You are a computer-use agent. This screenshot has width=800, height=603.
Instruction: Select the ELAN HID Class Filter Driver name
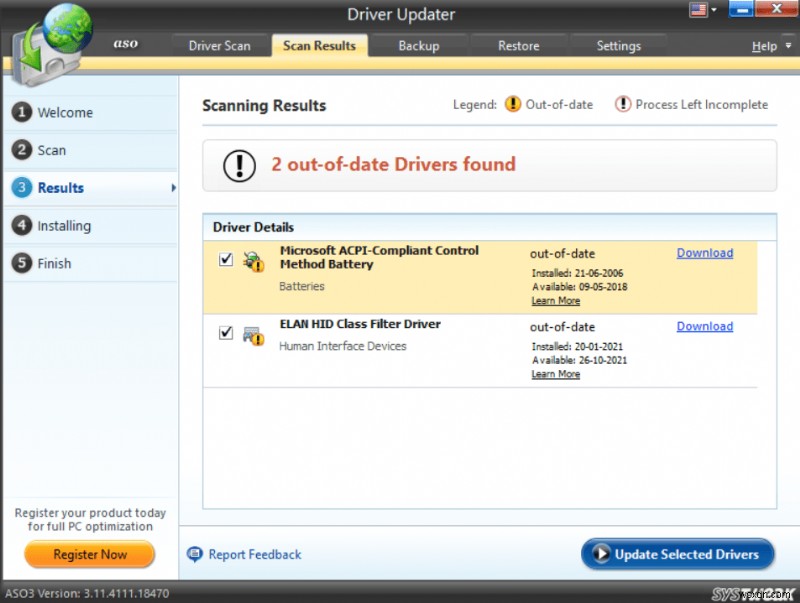(x=360, y=324)
